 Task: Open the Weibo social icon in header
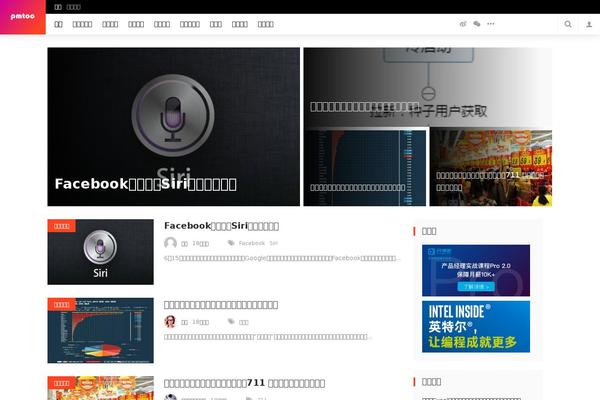(x=463, y=24)
